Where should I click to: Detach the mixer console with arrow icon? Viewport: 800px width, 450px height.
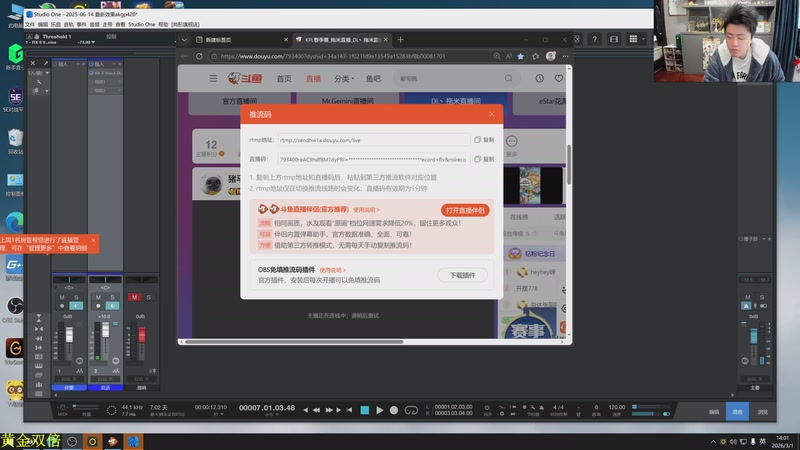tap(45, 63)
